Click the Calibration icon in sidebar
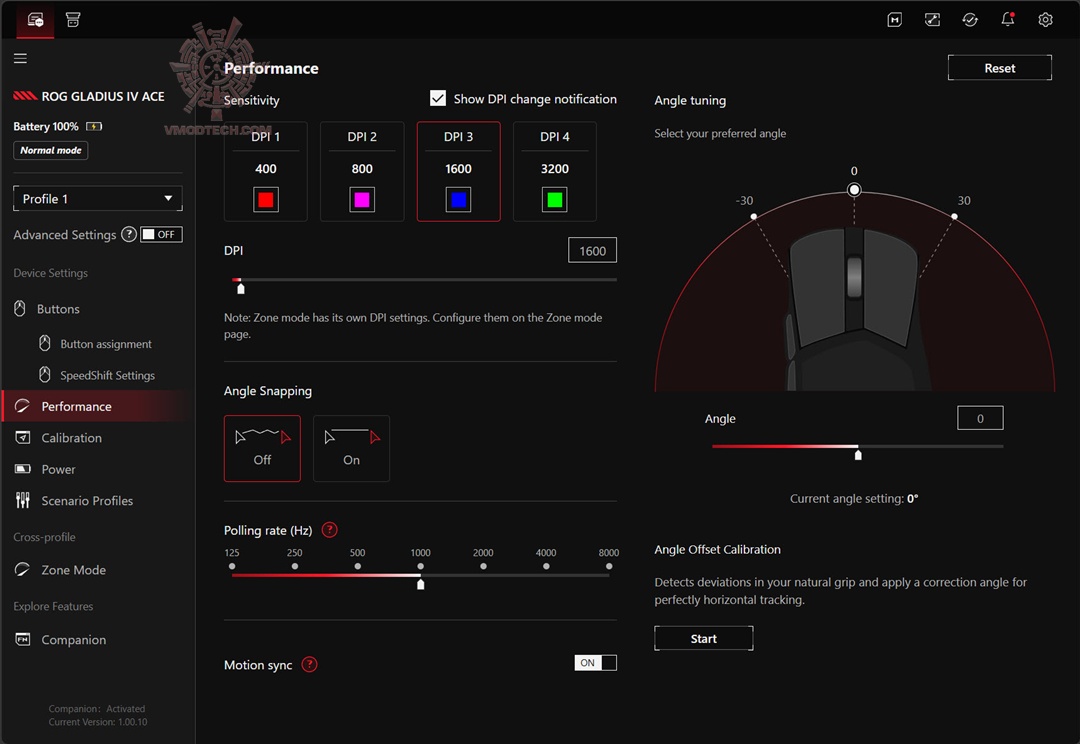This screenshot has height=744, width=1080. (23, 437)
